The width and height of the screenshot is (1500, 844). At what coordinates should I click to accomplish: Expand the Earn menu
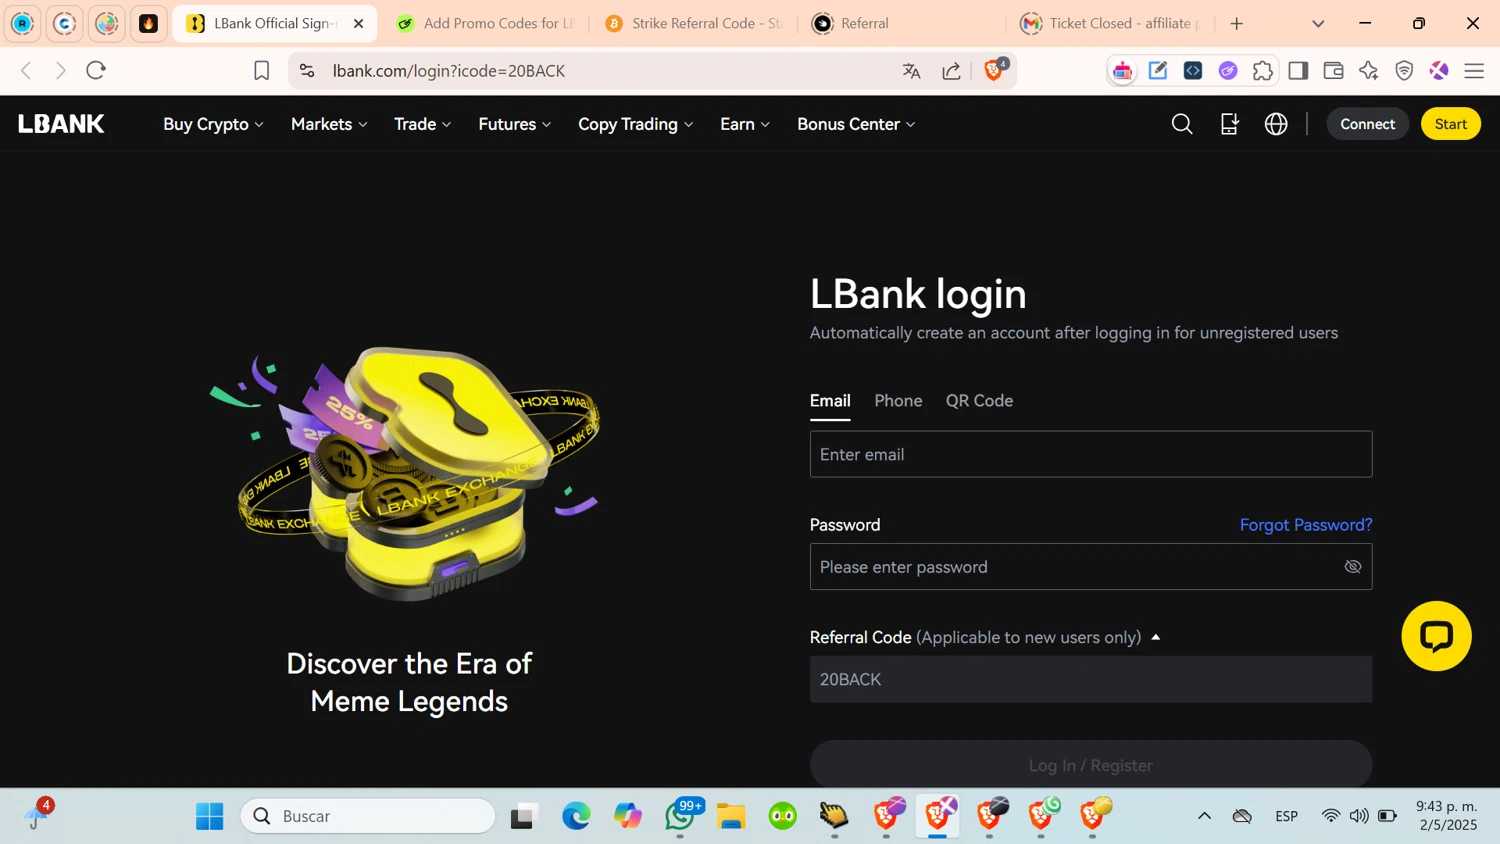(x=745, y=124)
